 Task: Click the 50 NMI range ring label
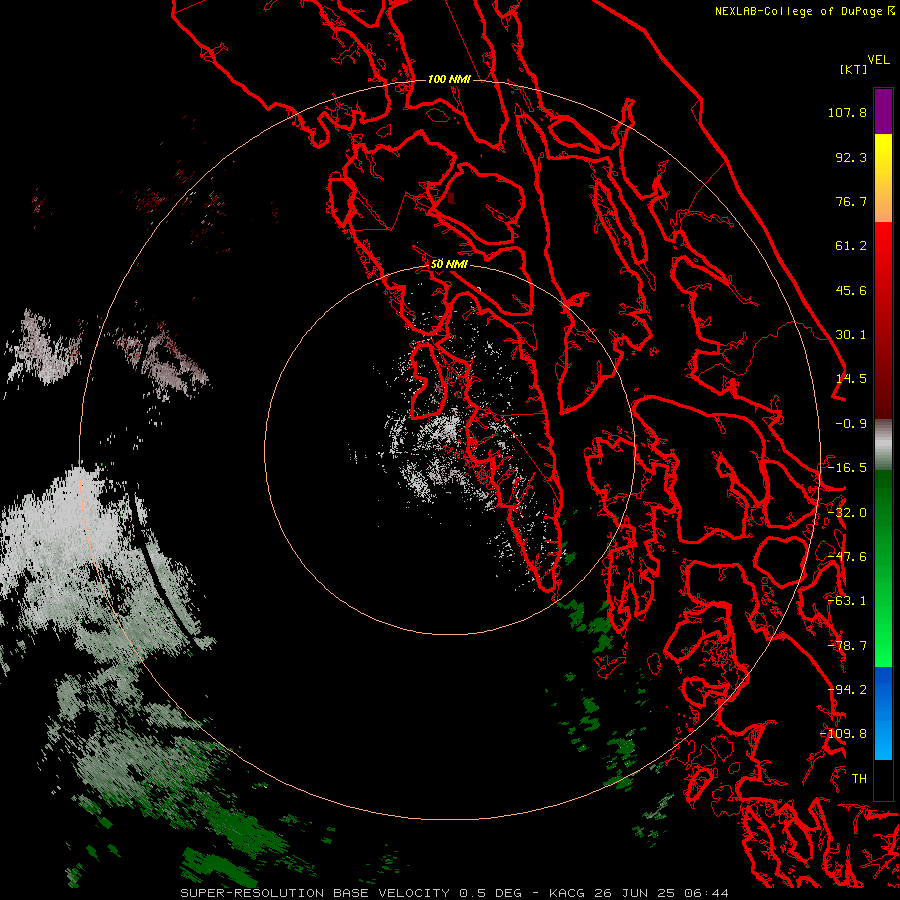(449, 264)
